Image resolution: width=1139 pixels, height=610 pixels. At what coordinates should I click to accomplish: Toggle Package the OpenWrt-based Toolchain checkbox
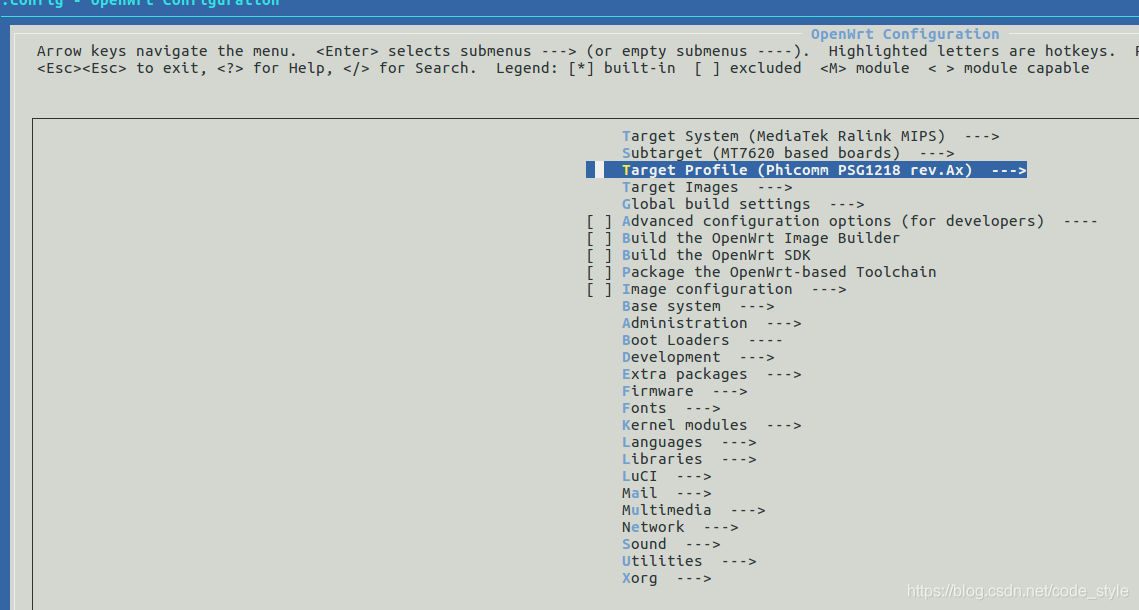point(599,272)
